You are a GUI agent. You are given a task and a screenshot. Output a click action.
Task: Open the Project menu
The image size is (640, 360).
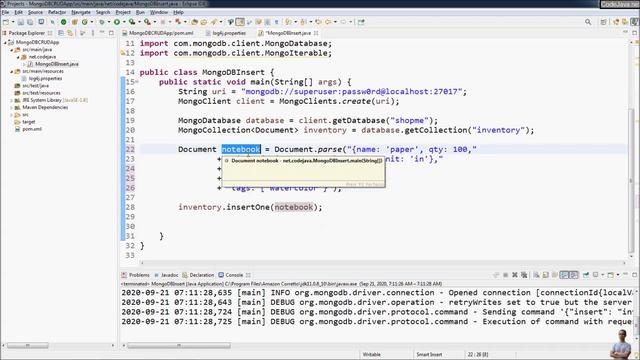coord(123,12)
